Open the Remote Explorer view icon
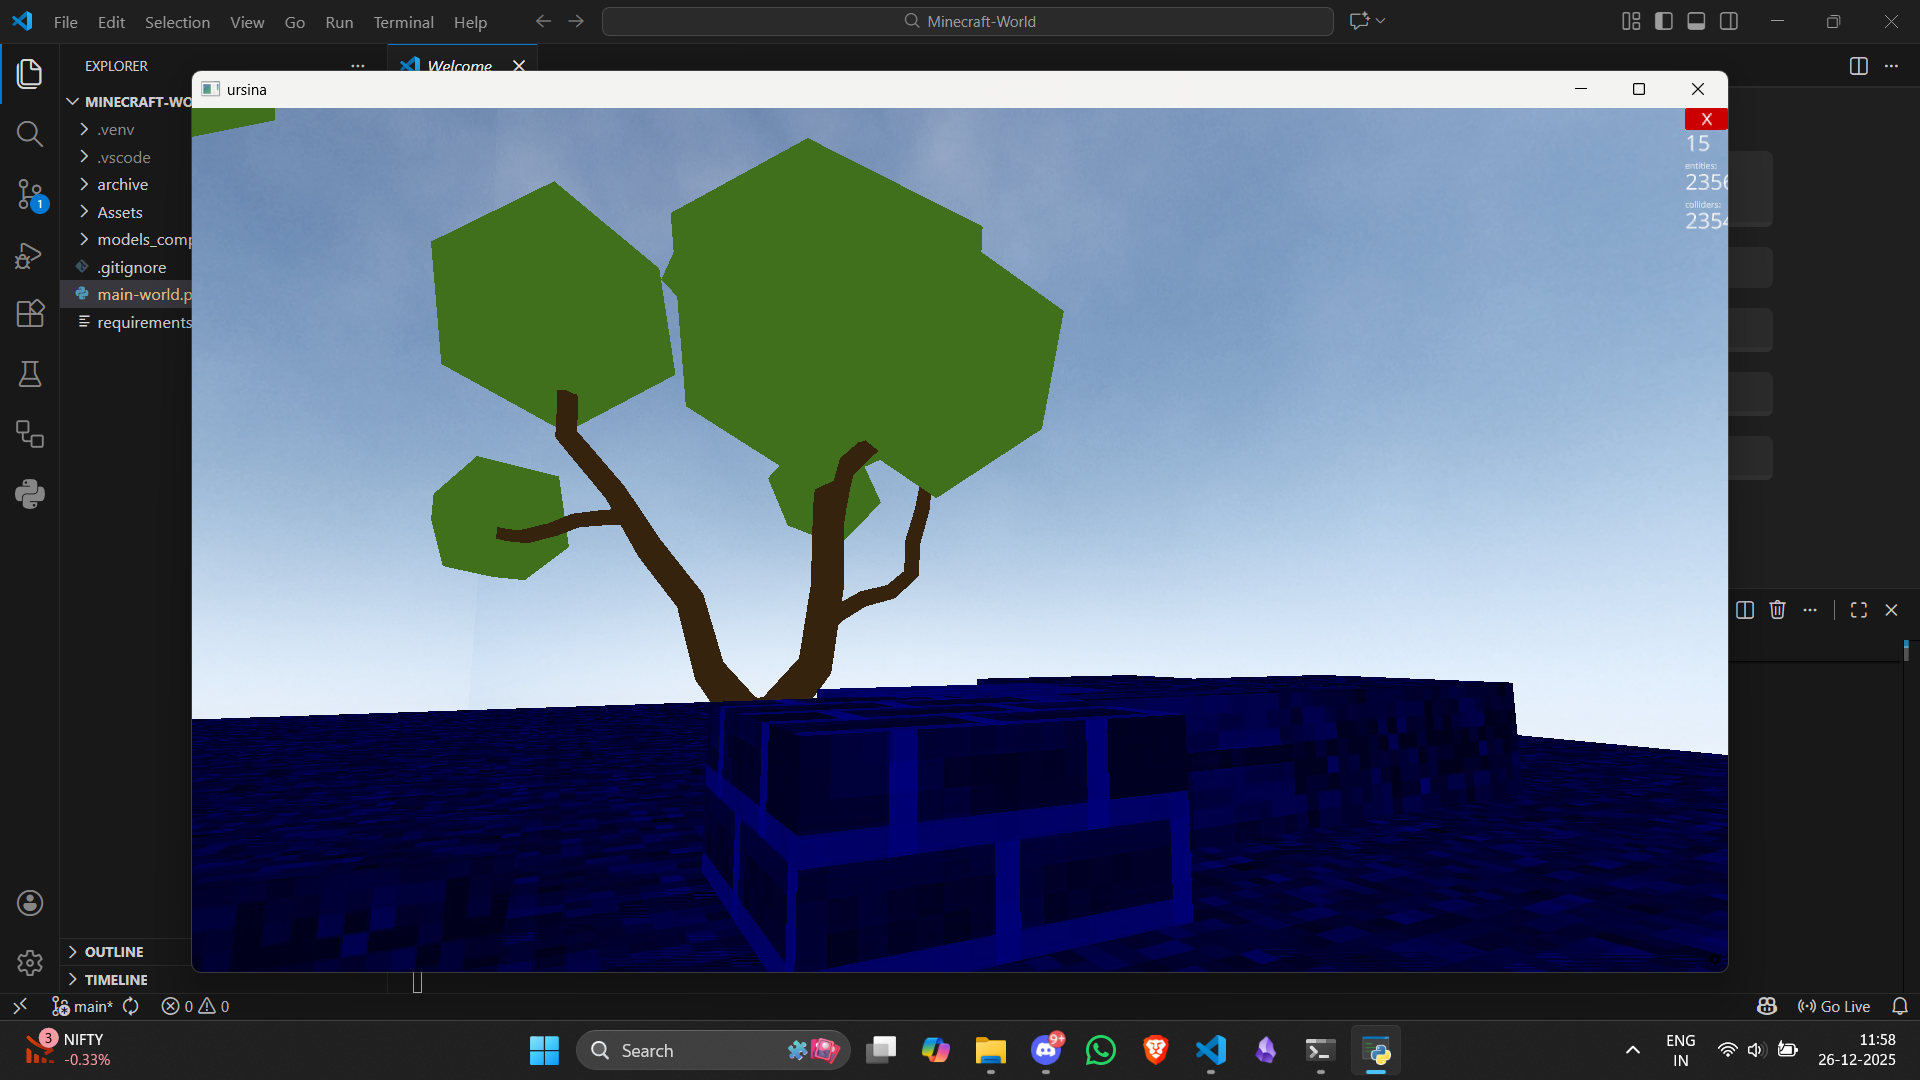Image resolution: width=1920 pixels, height=1080 pixels. (x=30, y=434)
